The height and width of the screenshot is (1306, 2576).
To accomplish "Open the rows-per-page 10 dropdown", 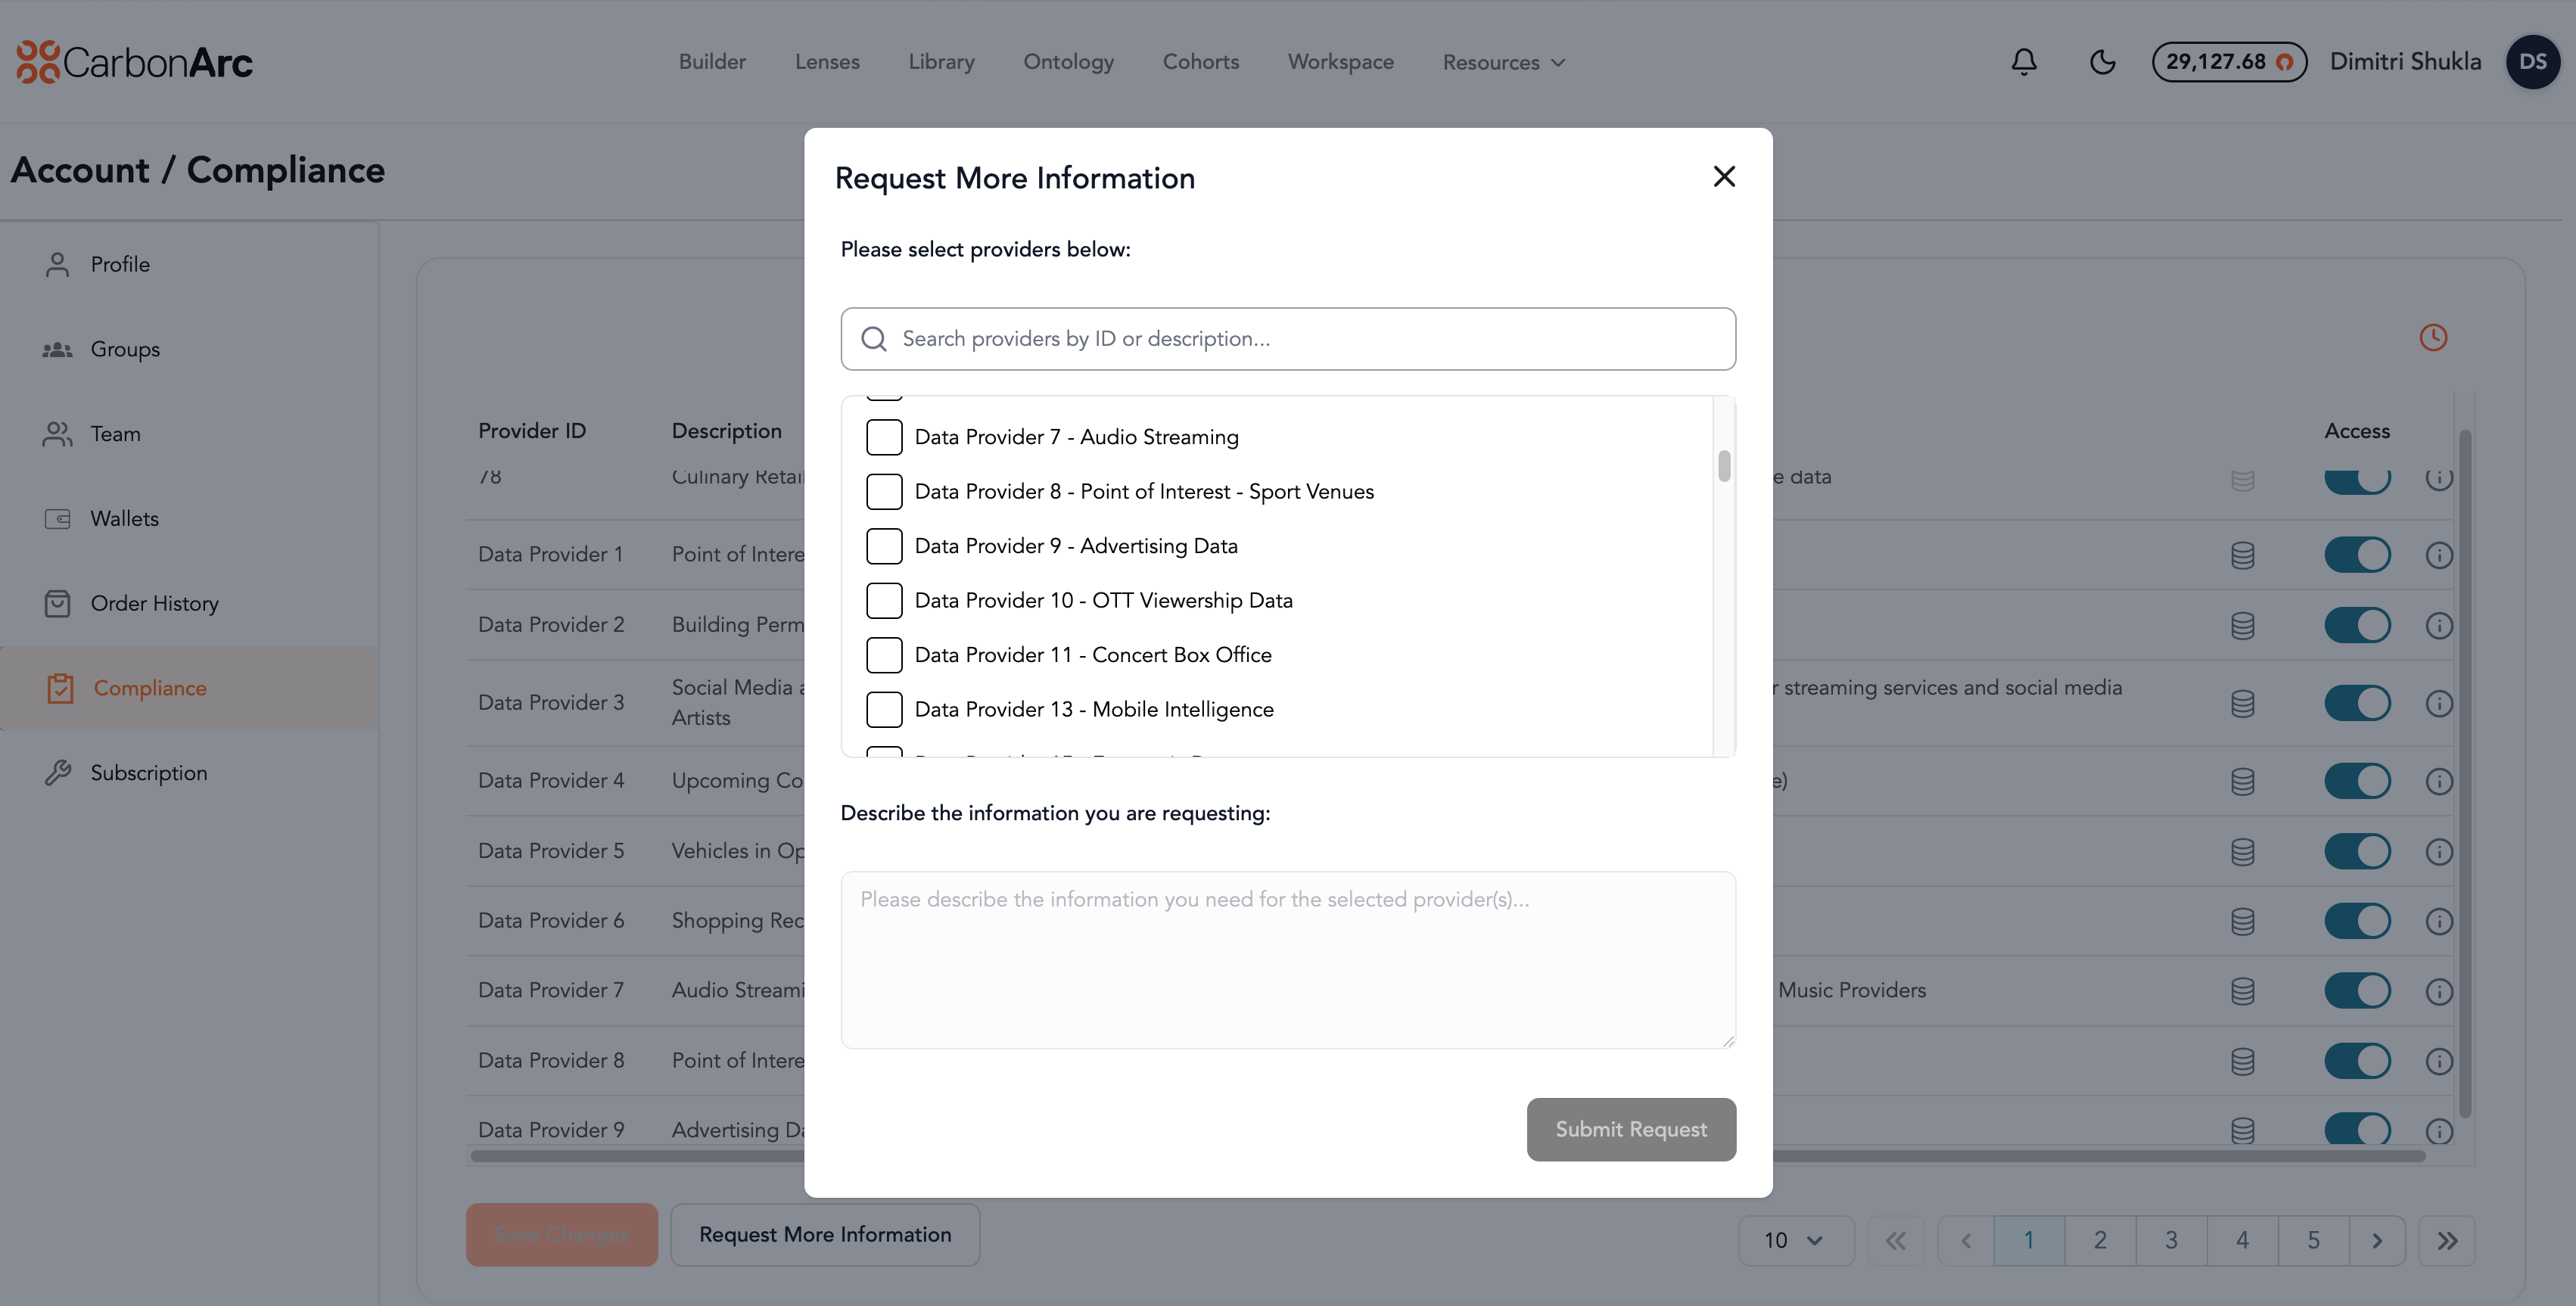I will click(x=1795, y=1240).
